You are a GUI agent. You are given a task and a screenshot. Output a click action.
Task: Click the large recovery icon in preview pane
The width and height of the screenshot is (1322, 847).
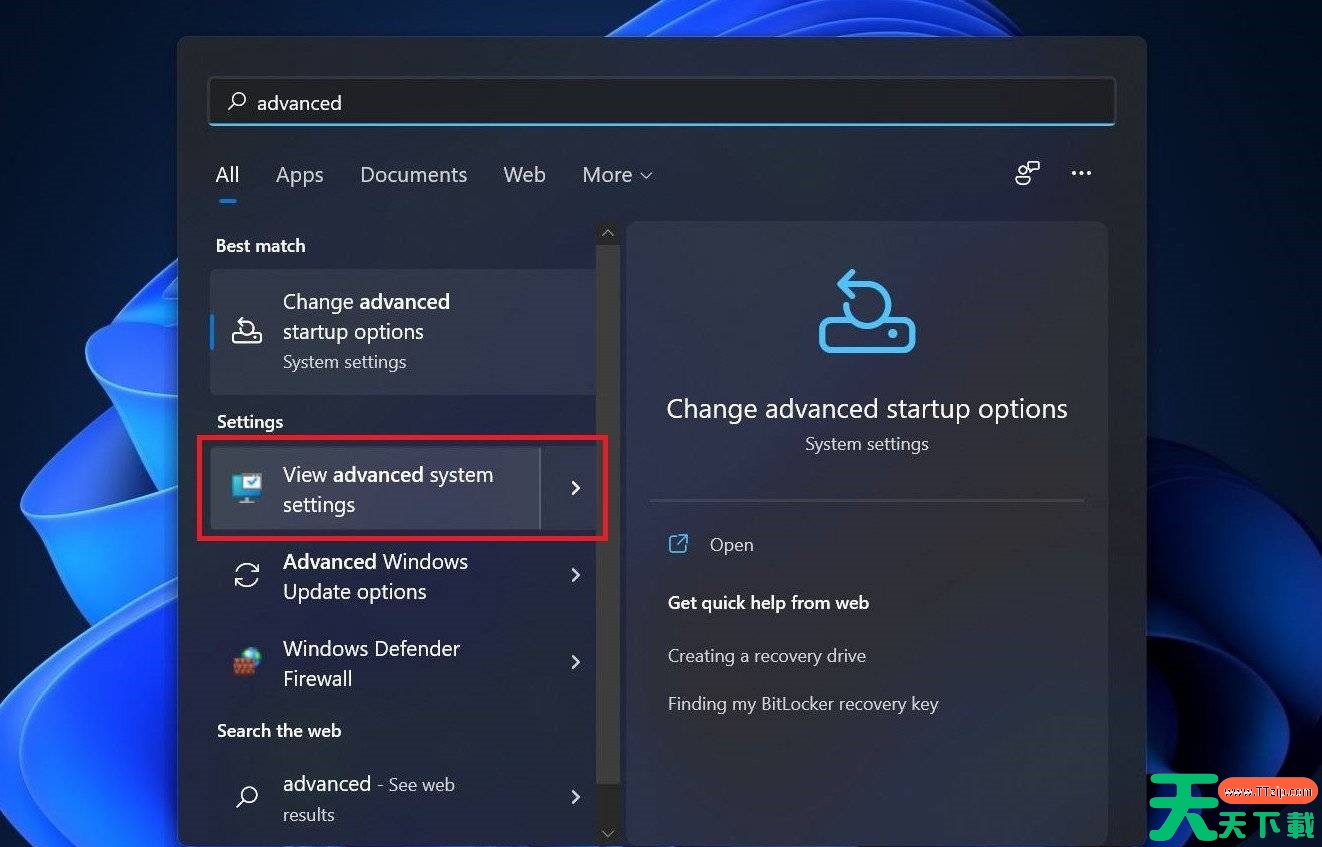click(867, 311)
